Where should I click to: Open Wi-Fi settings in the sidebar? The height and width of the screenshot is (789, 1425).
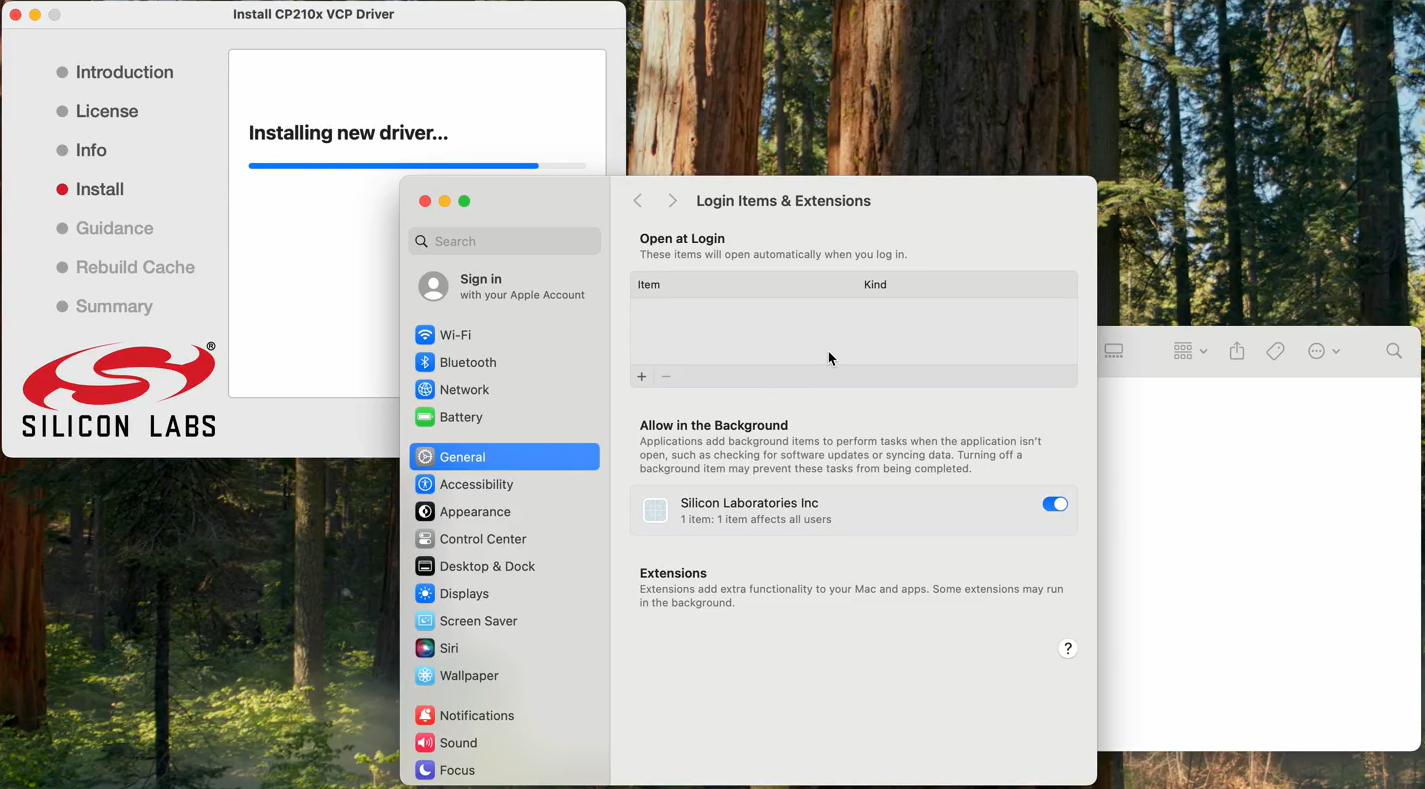(x=504, y=335)
